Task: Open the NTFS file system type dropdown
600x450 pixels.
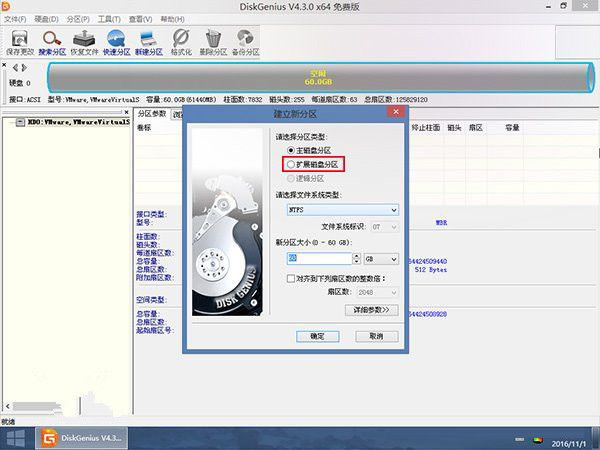Action: 342,210
